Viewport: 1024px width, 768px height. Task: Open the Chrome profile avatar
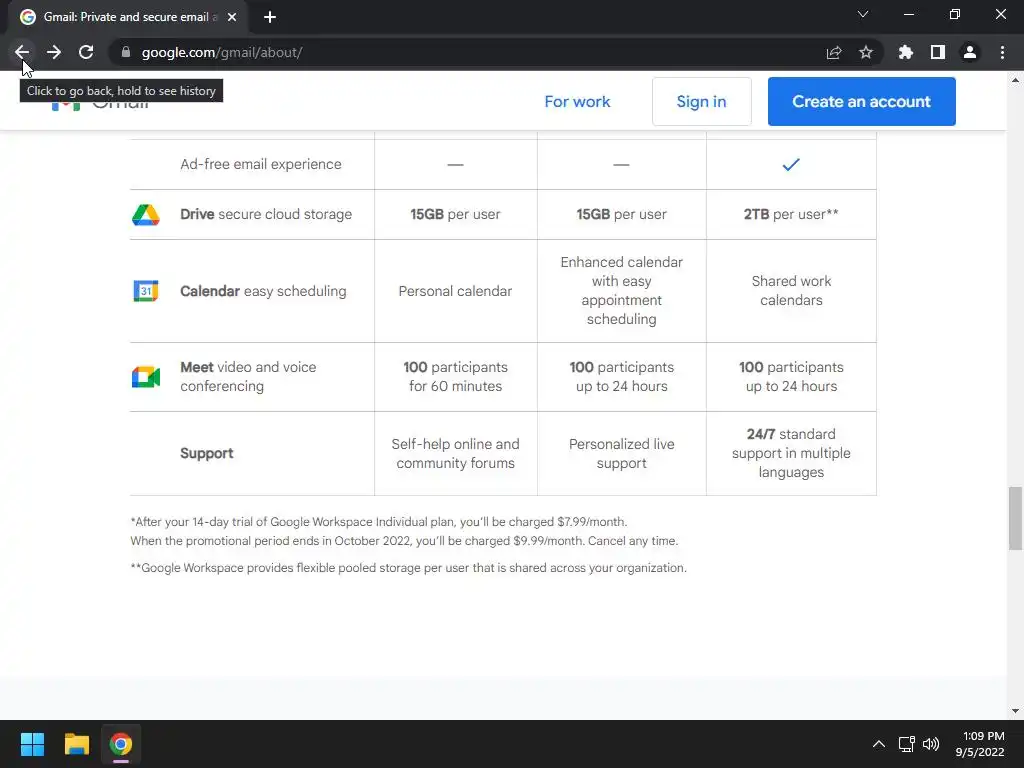click(x=970, y=52)
